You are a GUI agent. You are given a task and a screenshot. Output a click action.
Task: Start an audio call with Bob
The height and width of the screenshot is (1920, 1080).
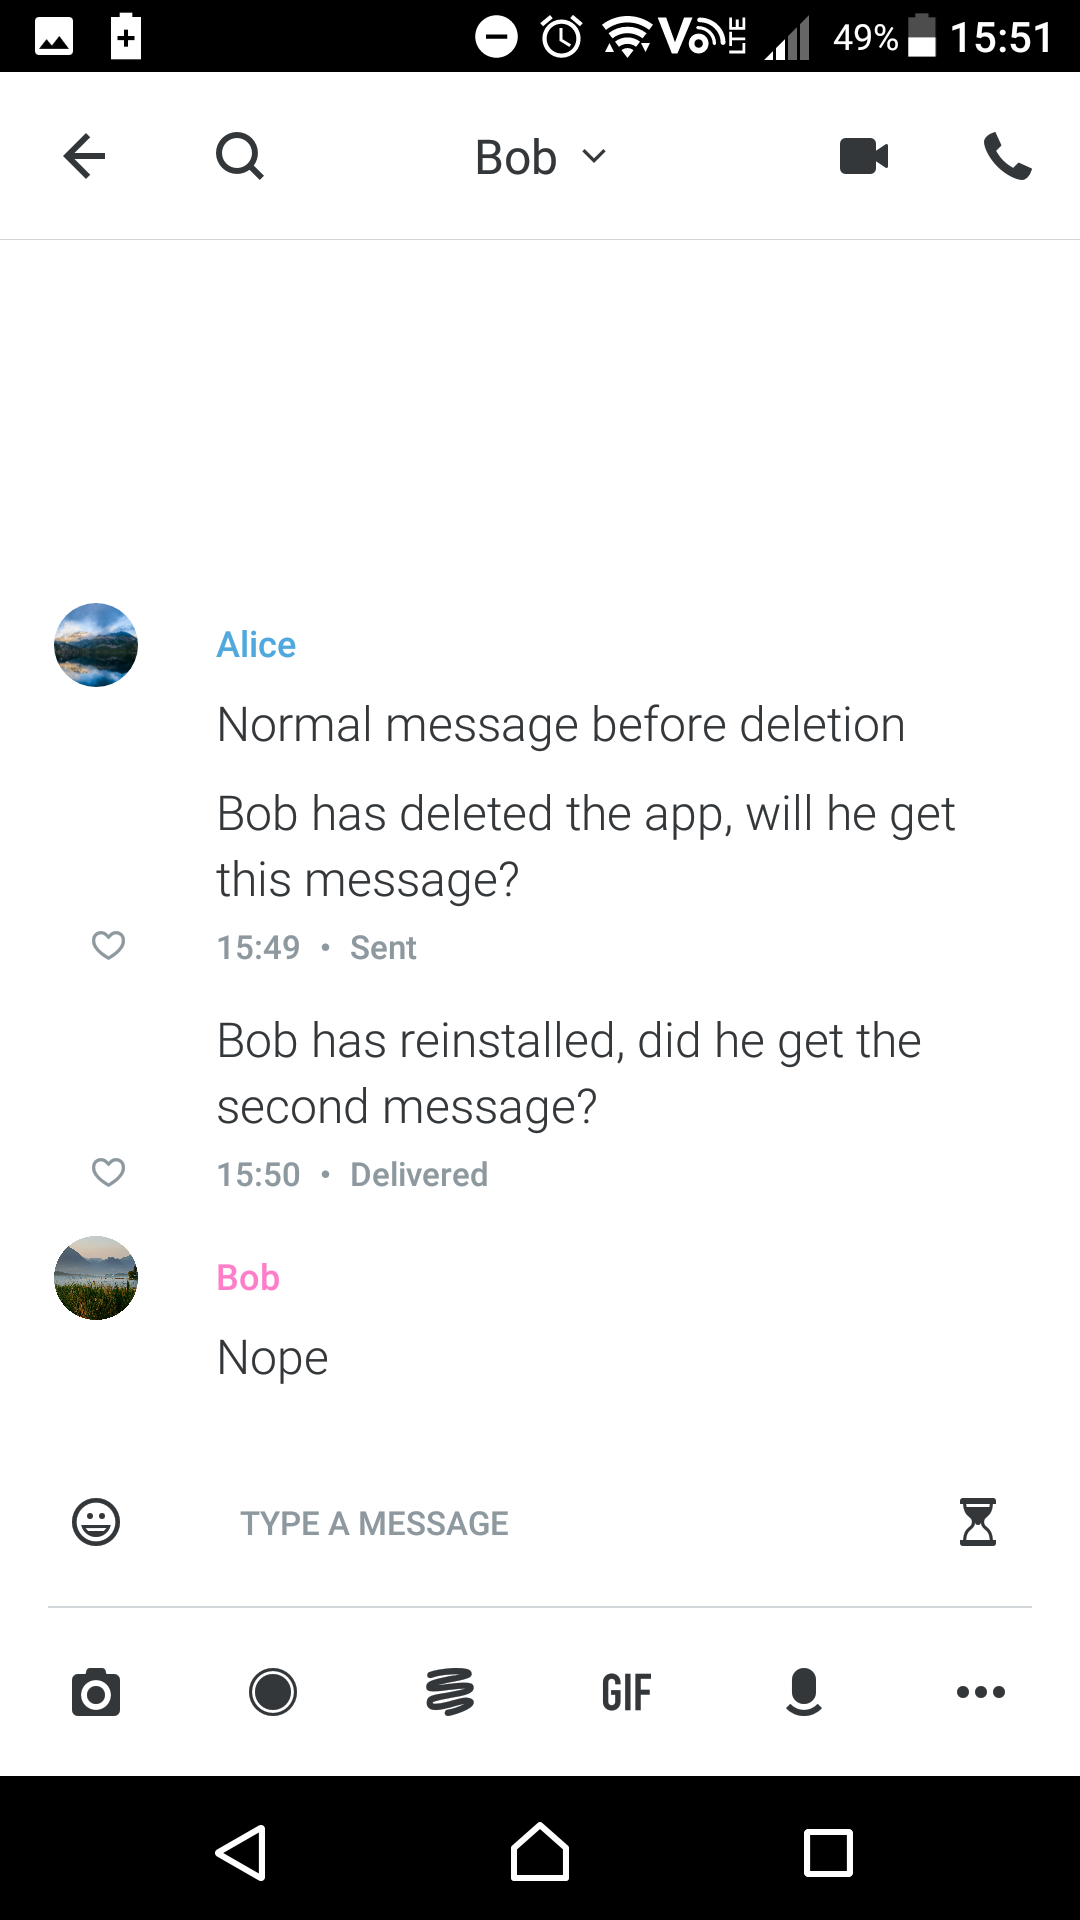1007,156
